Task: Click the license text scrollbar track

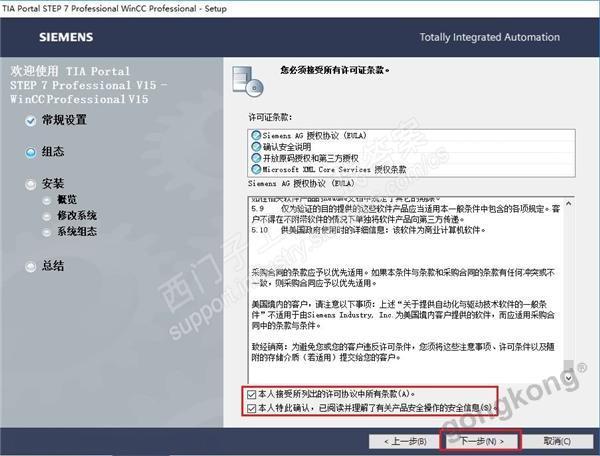Action: click(569, 283)
